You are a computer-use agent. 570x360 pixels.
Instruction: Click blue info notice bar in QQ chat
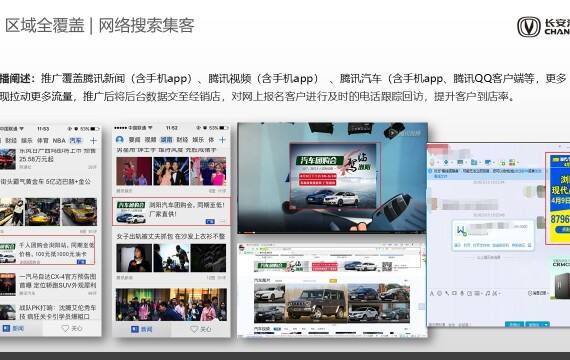point(485,173)
